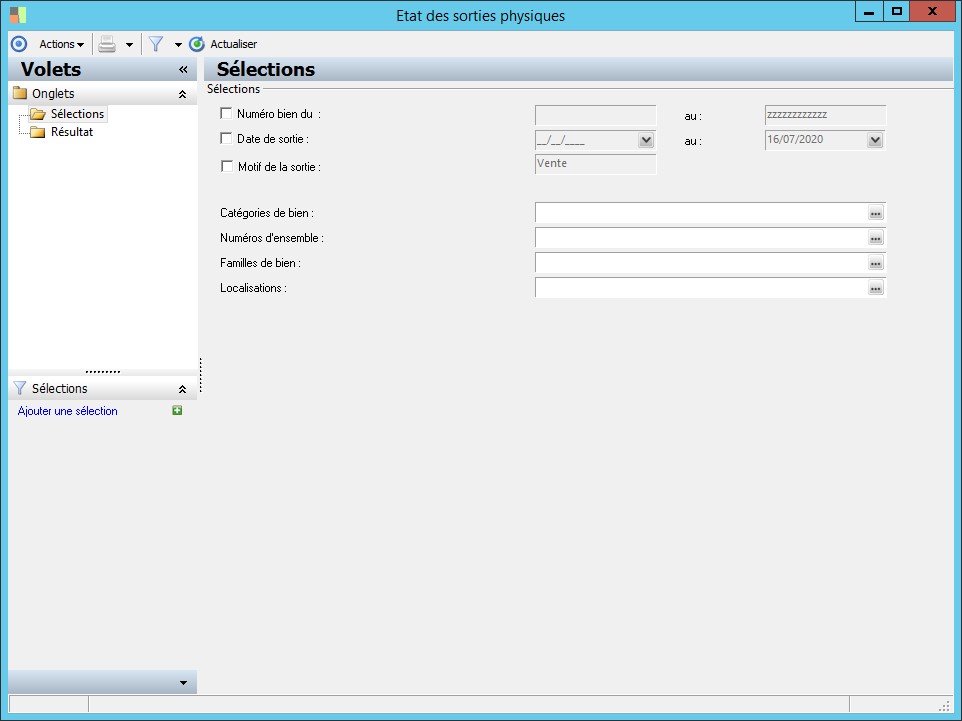962x721 pixels.
Task: Open Numéros d'ensemble browse button
Action: pos(875,238)
